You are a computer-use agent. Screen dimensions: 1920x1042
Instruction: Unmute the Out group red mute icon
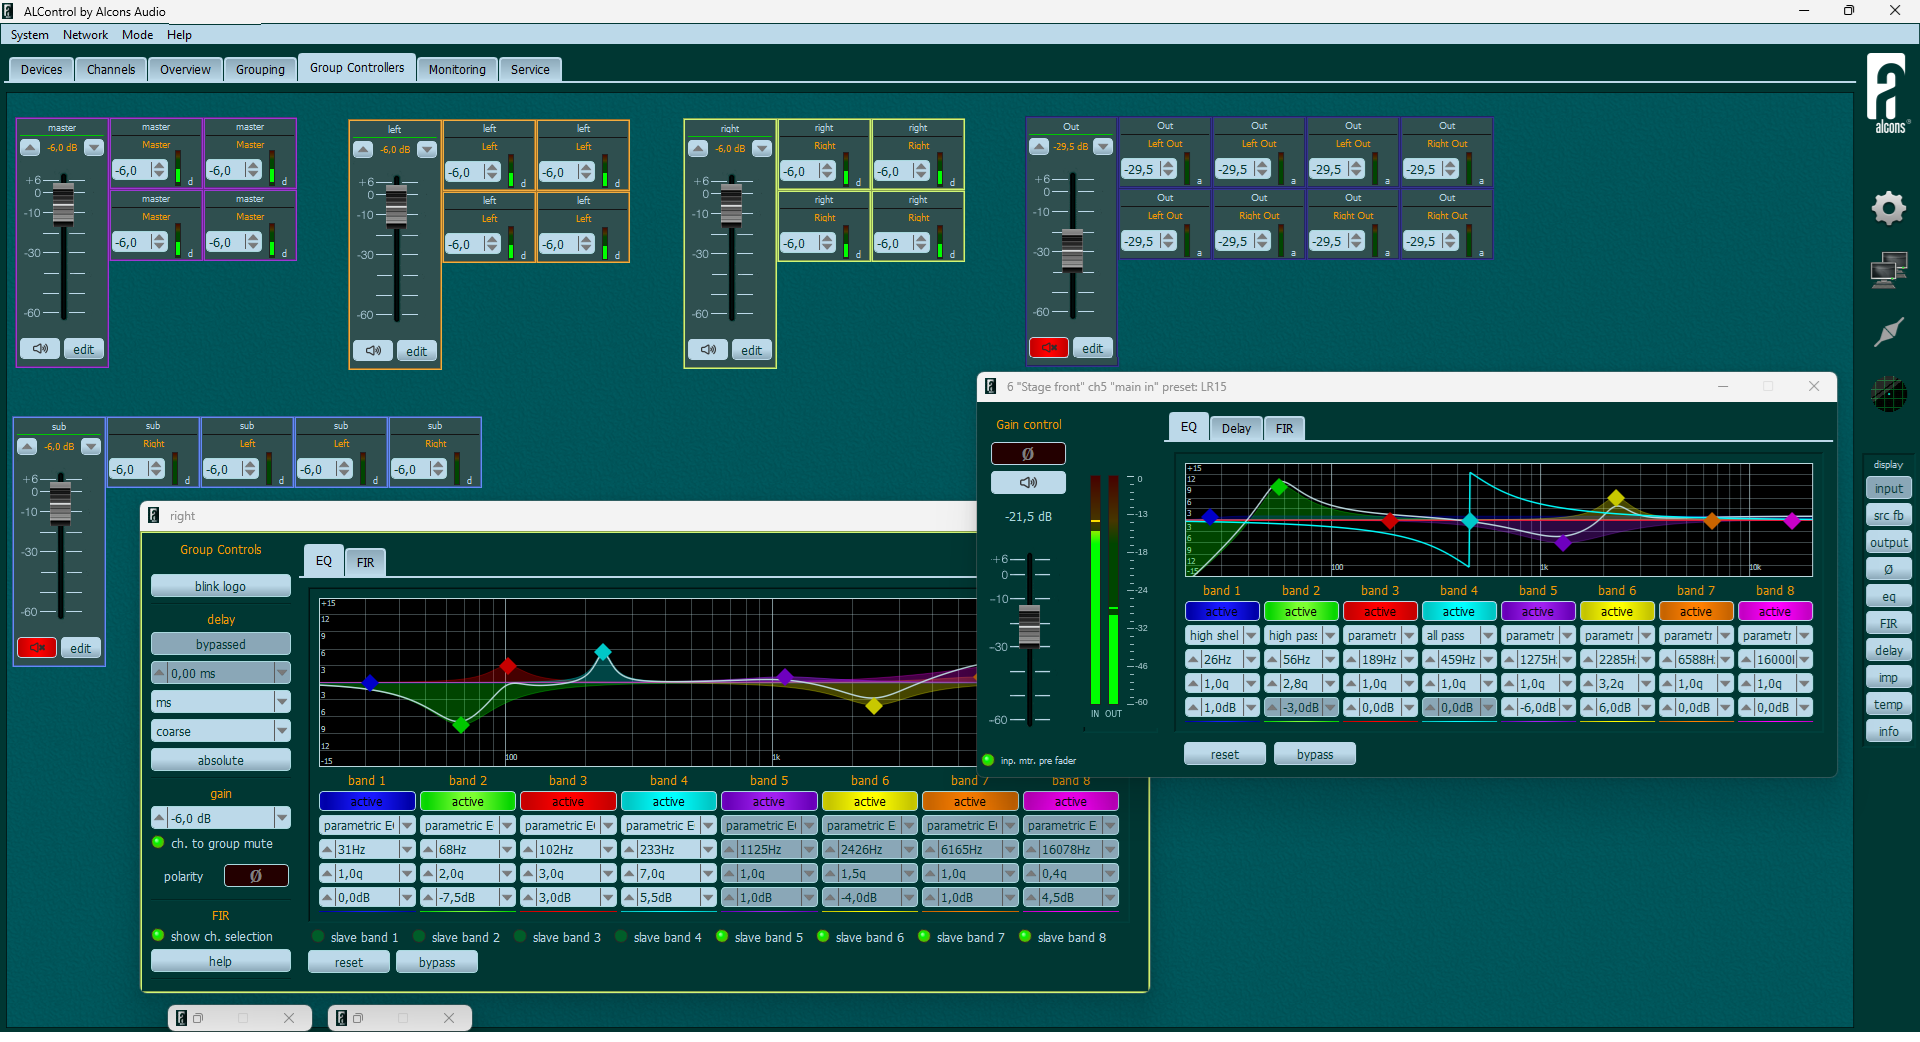click(1049, 348)
